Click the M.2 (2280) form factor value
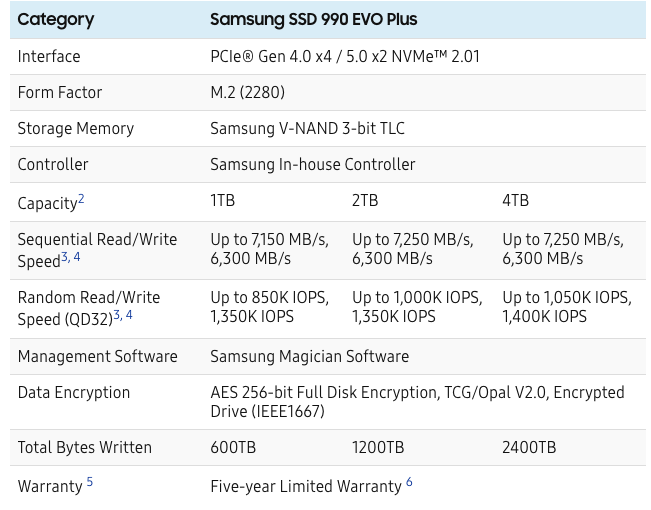 (247, 92)
